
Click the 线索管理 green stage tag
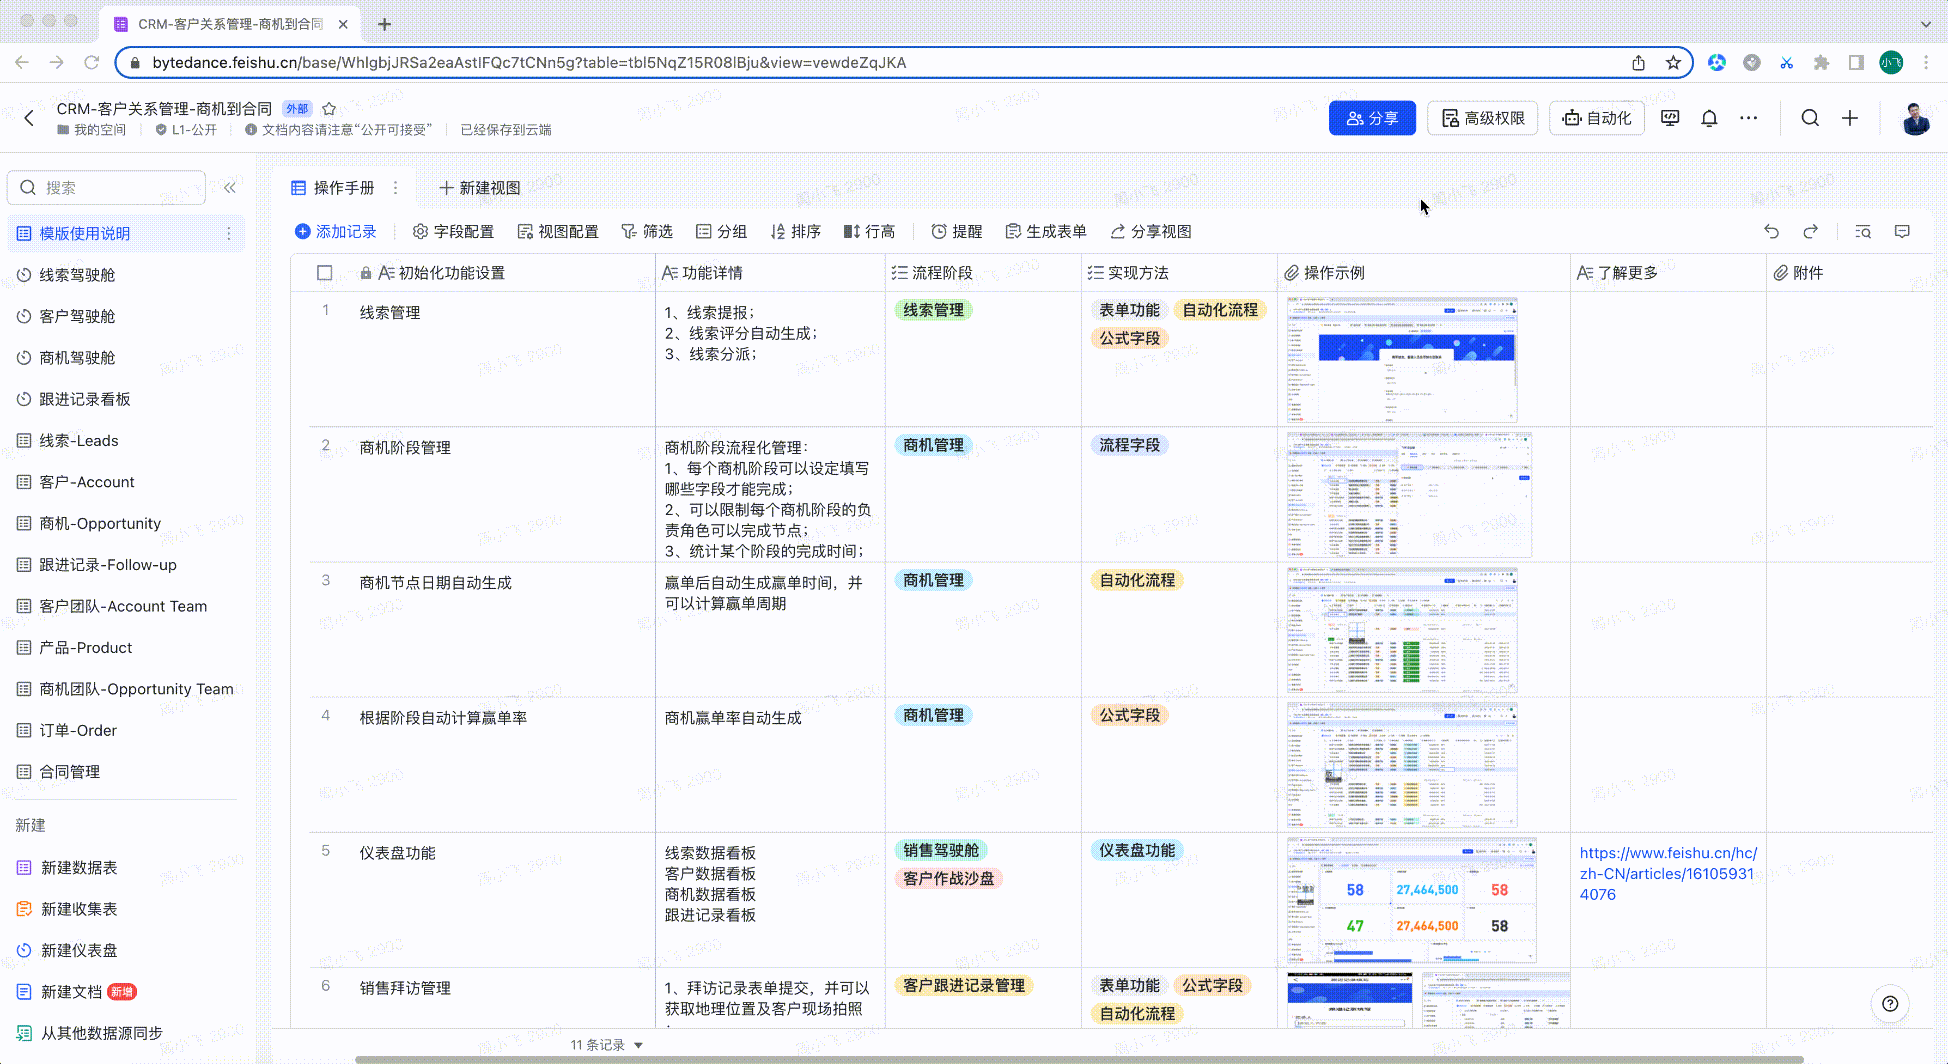933,310
